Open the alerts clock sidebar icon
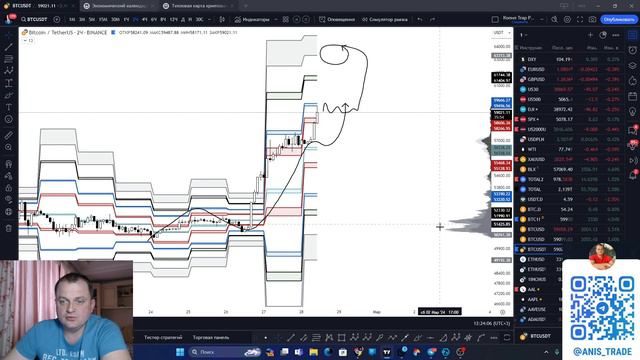The image size is (640, 360). pos(632,50)
